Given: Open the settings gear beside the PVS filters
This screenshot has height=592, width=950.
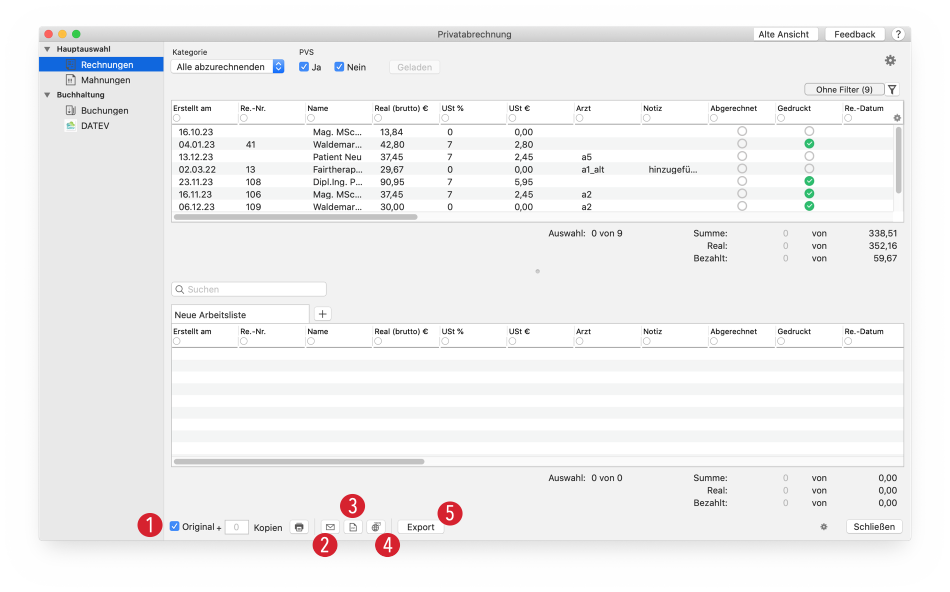Looking at the screenshot, I should point(889,61).
